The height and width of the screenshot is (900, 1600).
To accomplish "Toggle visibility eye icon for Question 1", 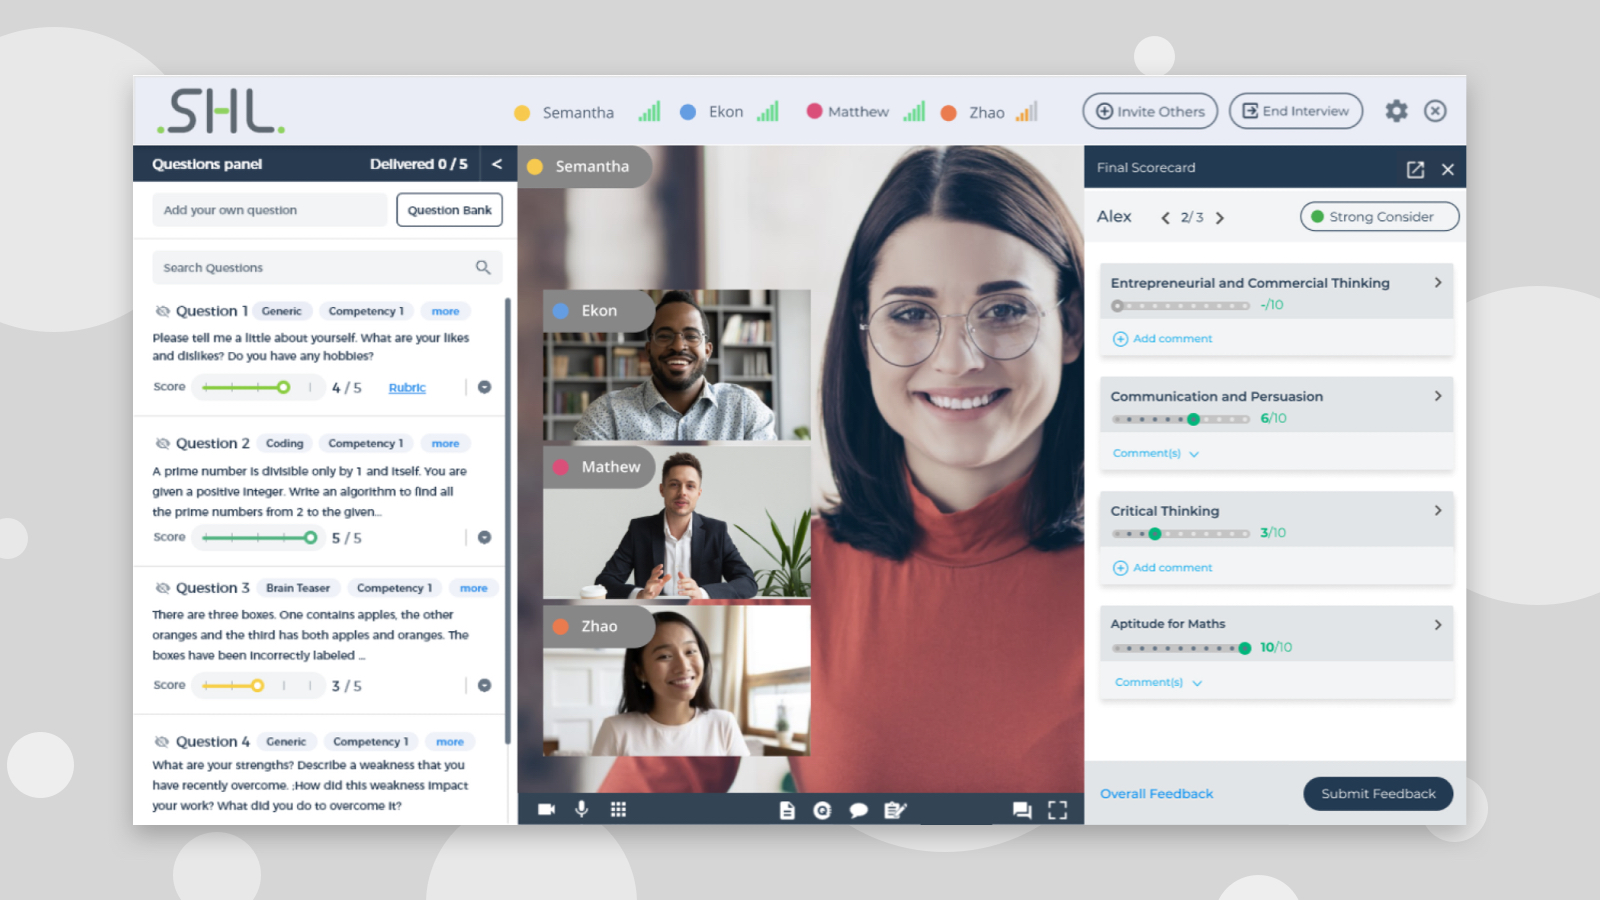I will click(162, 311).
